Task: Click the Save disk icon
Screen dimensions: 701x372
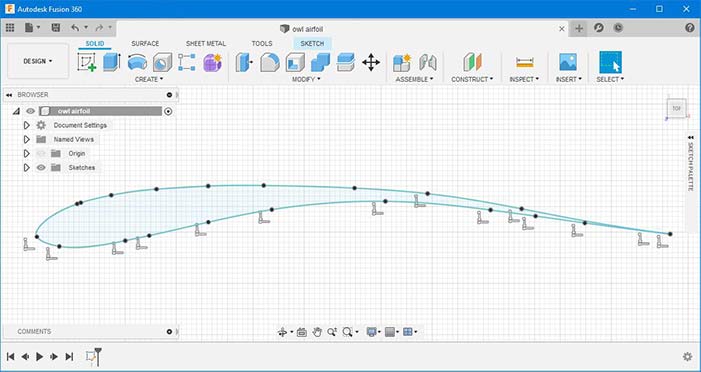Action: click(56, 28)
